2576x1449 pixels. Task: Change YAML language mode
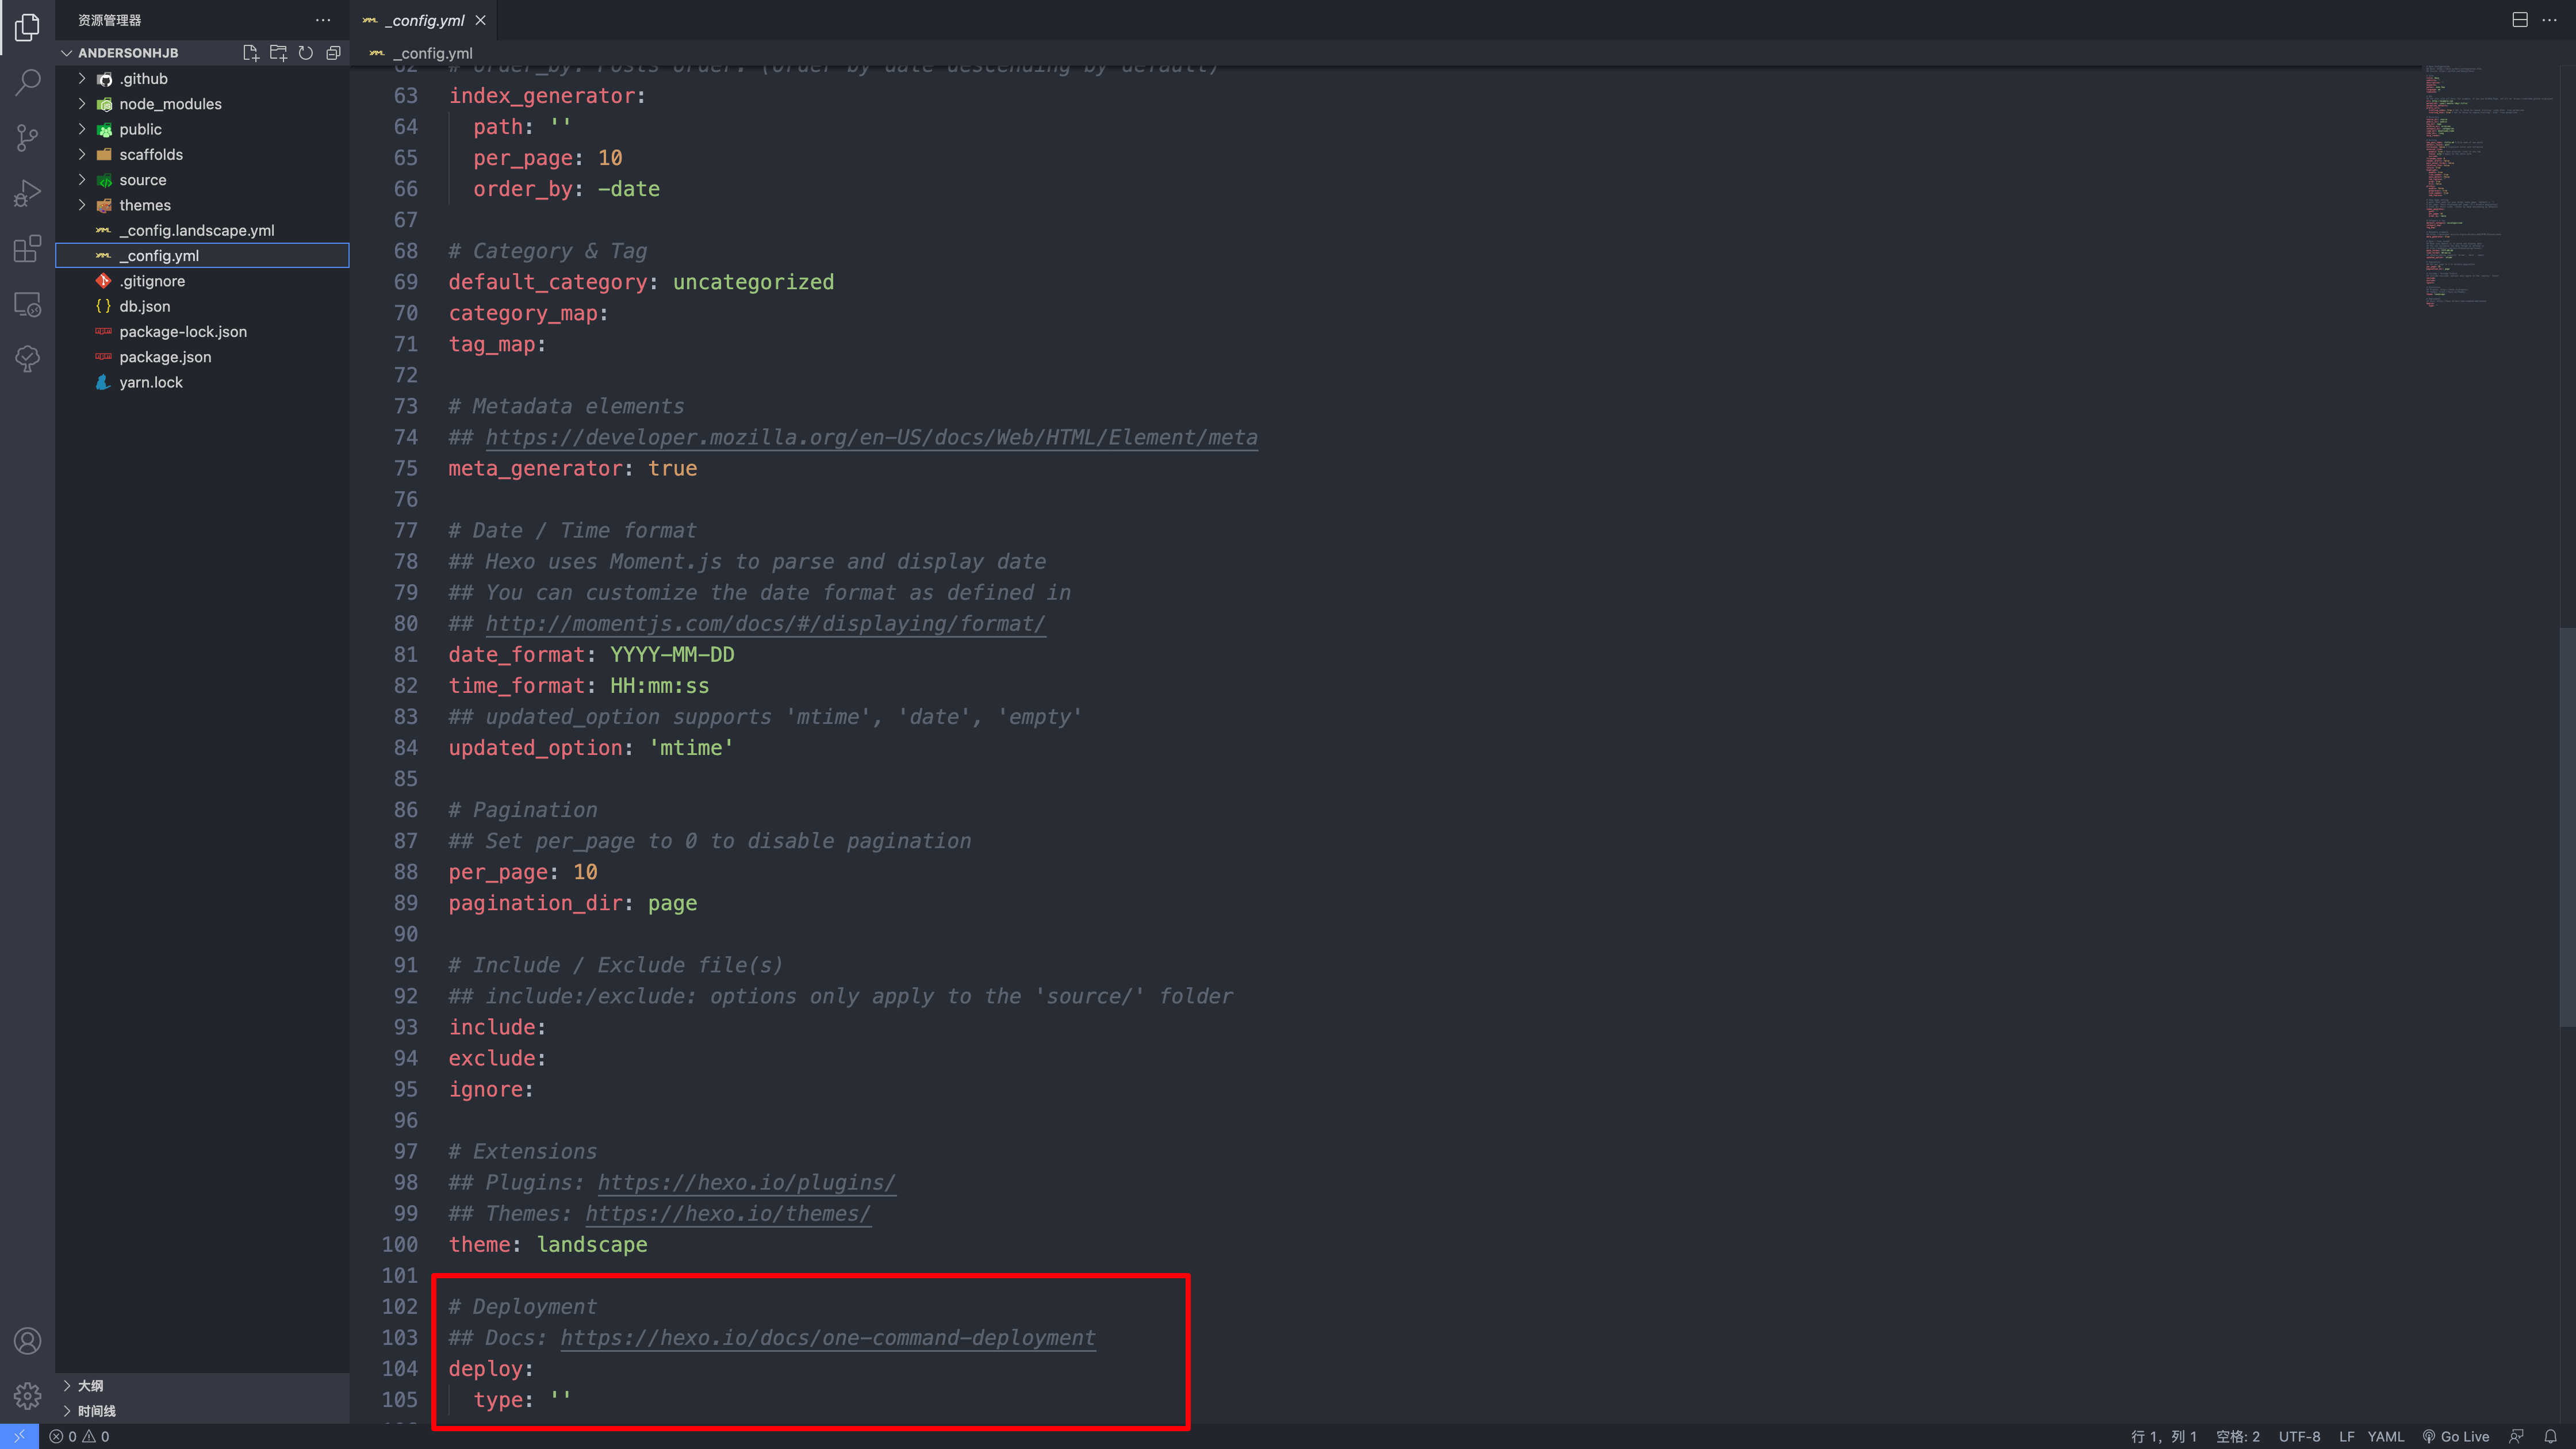point(2385,1436)
